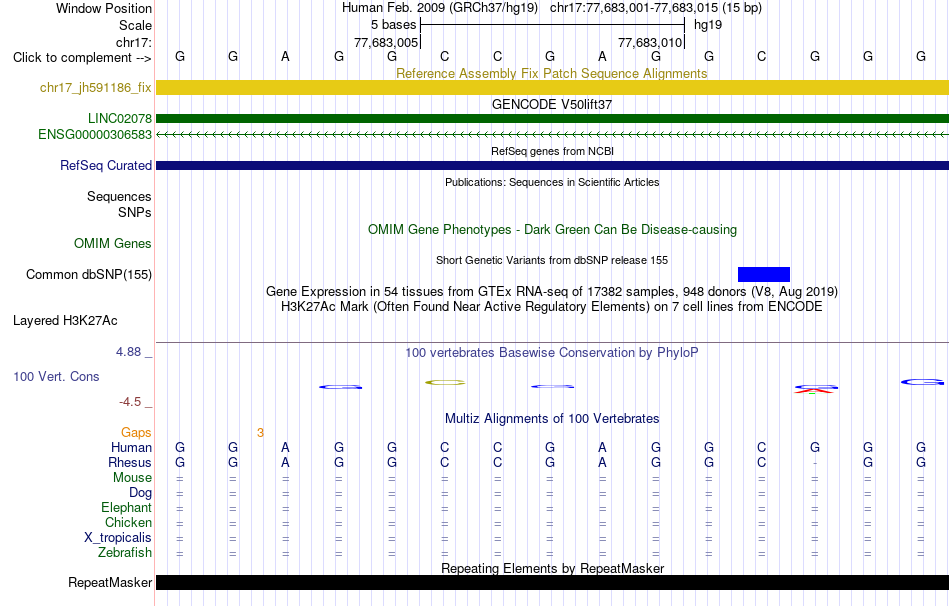Click the red and blue PhyloP glyph
Image resolution: width=950 pixels, height=606 pixels.
pos(815,389)
